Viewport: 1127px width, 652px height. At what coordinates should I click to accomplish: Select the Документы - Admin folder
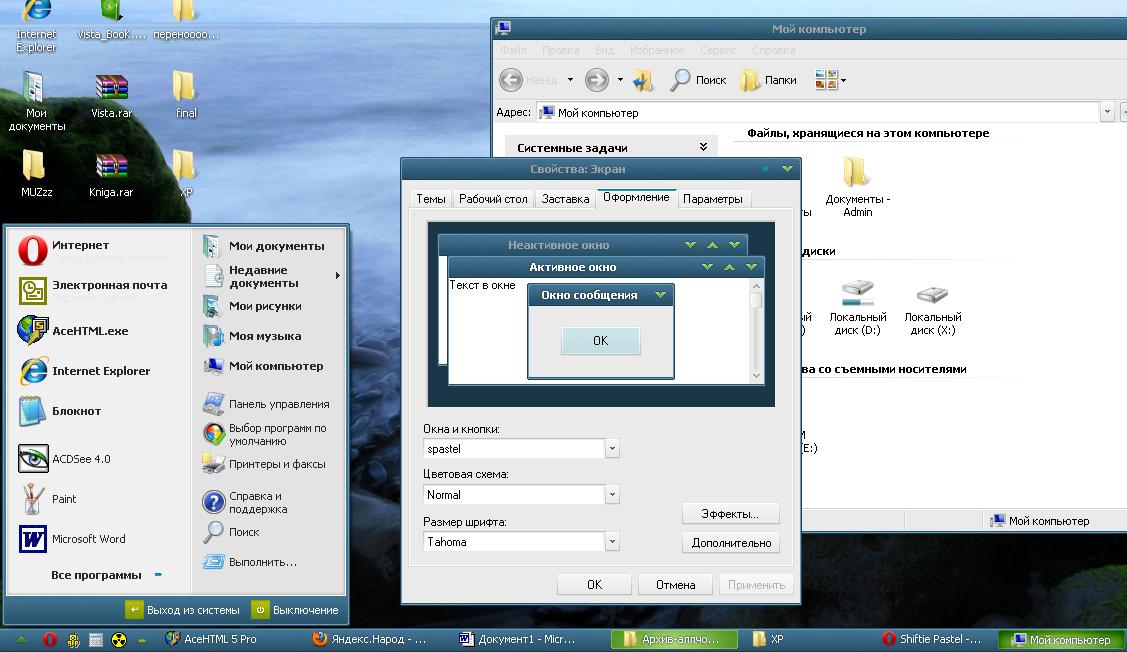857,186
